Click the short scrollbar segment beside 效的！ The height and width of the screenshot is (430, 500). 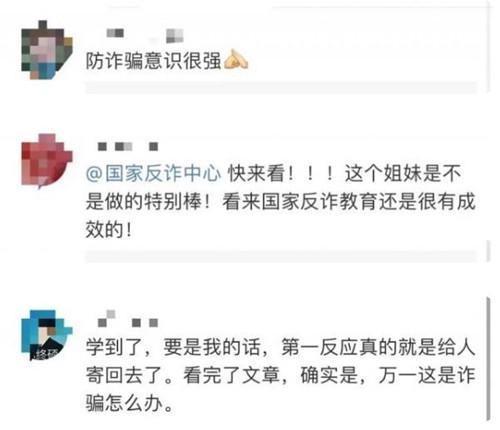coord(488,251)
